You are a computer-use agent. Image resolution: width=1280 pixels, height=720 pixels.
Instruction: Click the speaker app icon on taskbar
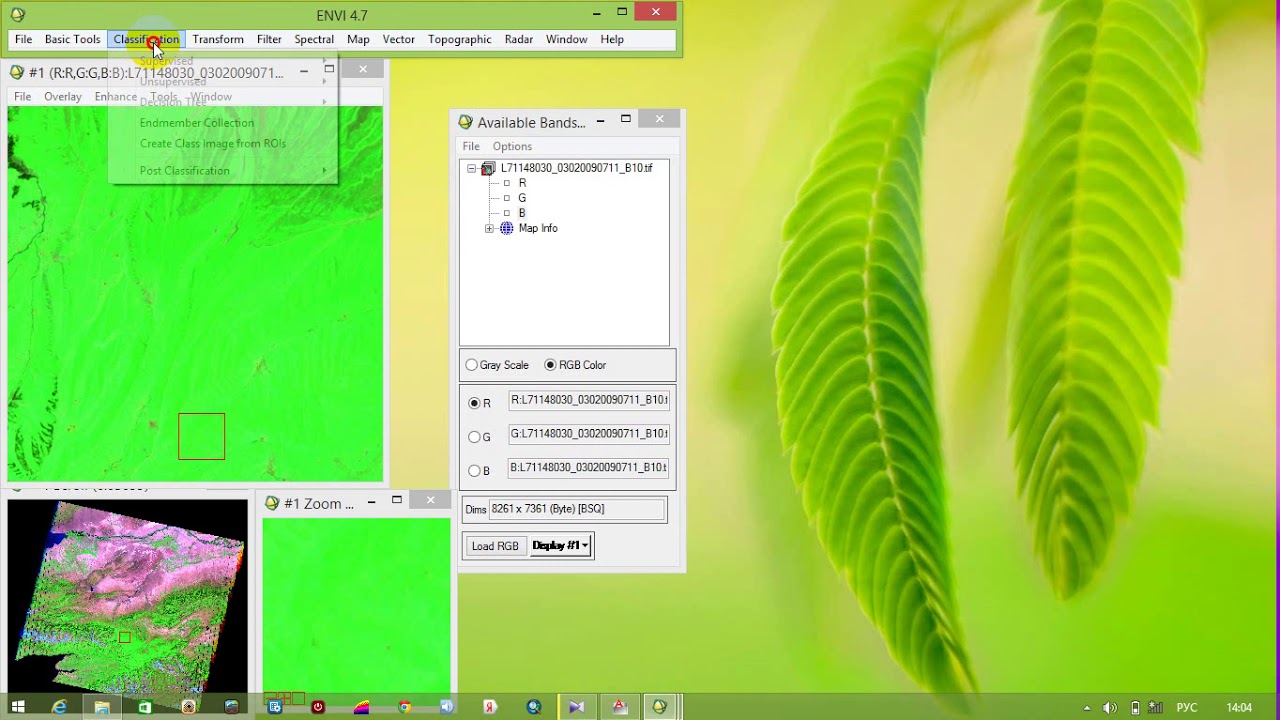click(x=447, y=707)
